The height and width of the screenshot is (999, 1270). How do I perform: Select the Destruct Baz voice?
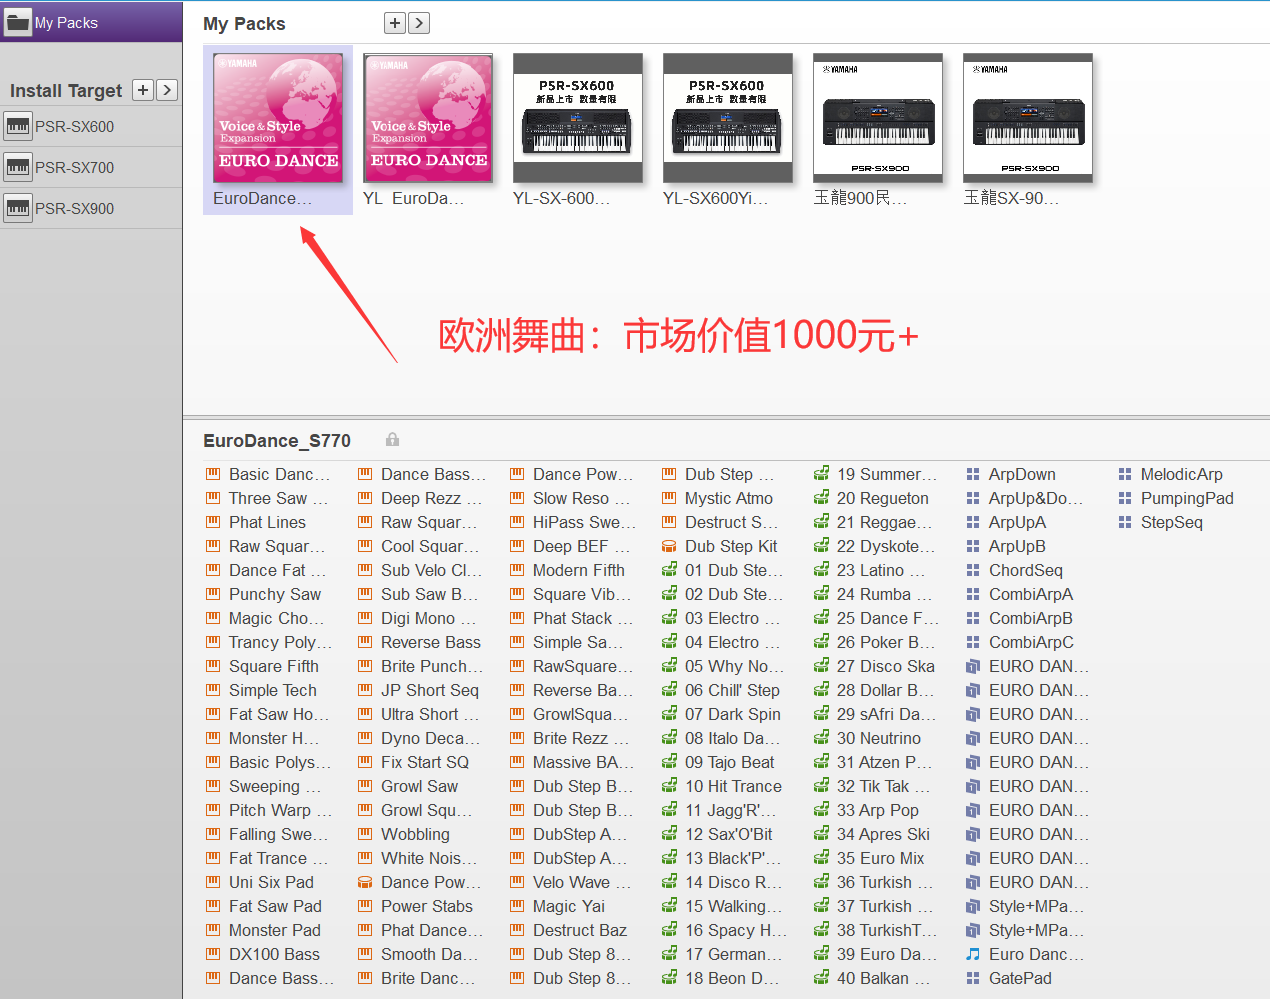click(x=580, y=930)
